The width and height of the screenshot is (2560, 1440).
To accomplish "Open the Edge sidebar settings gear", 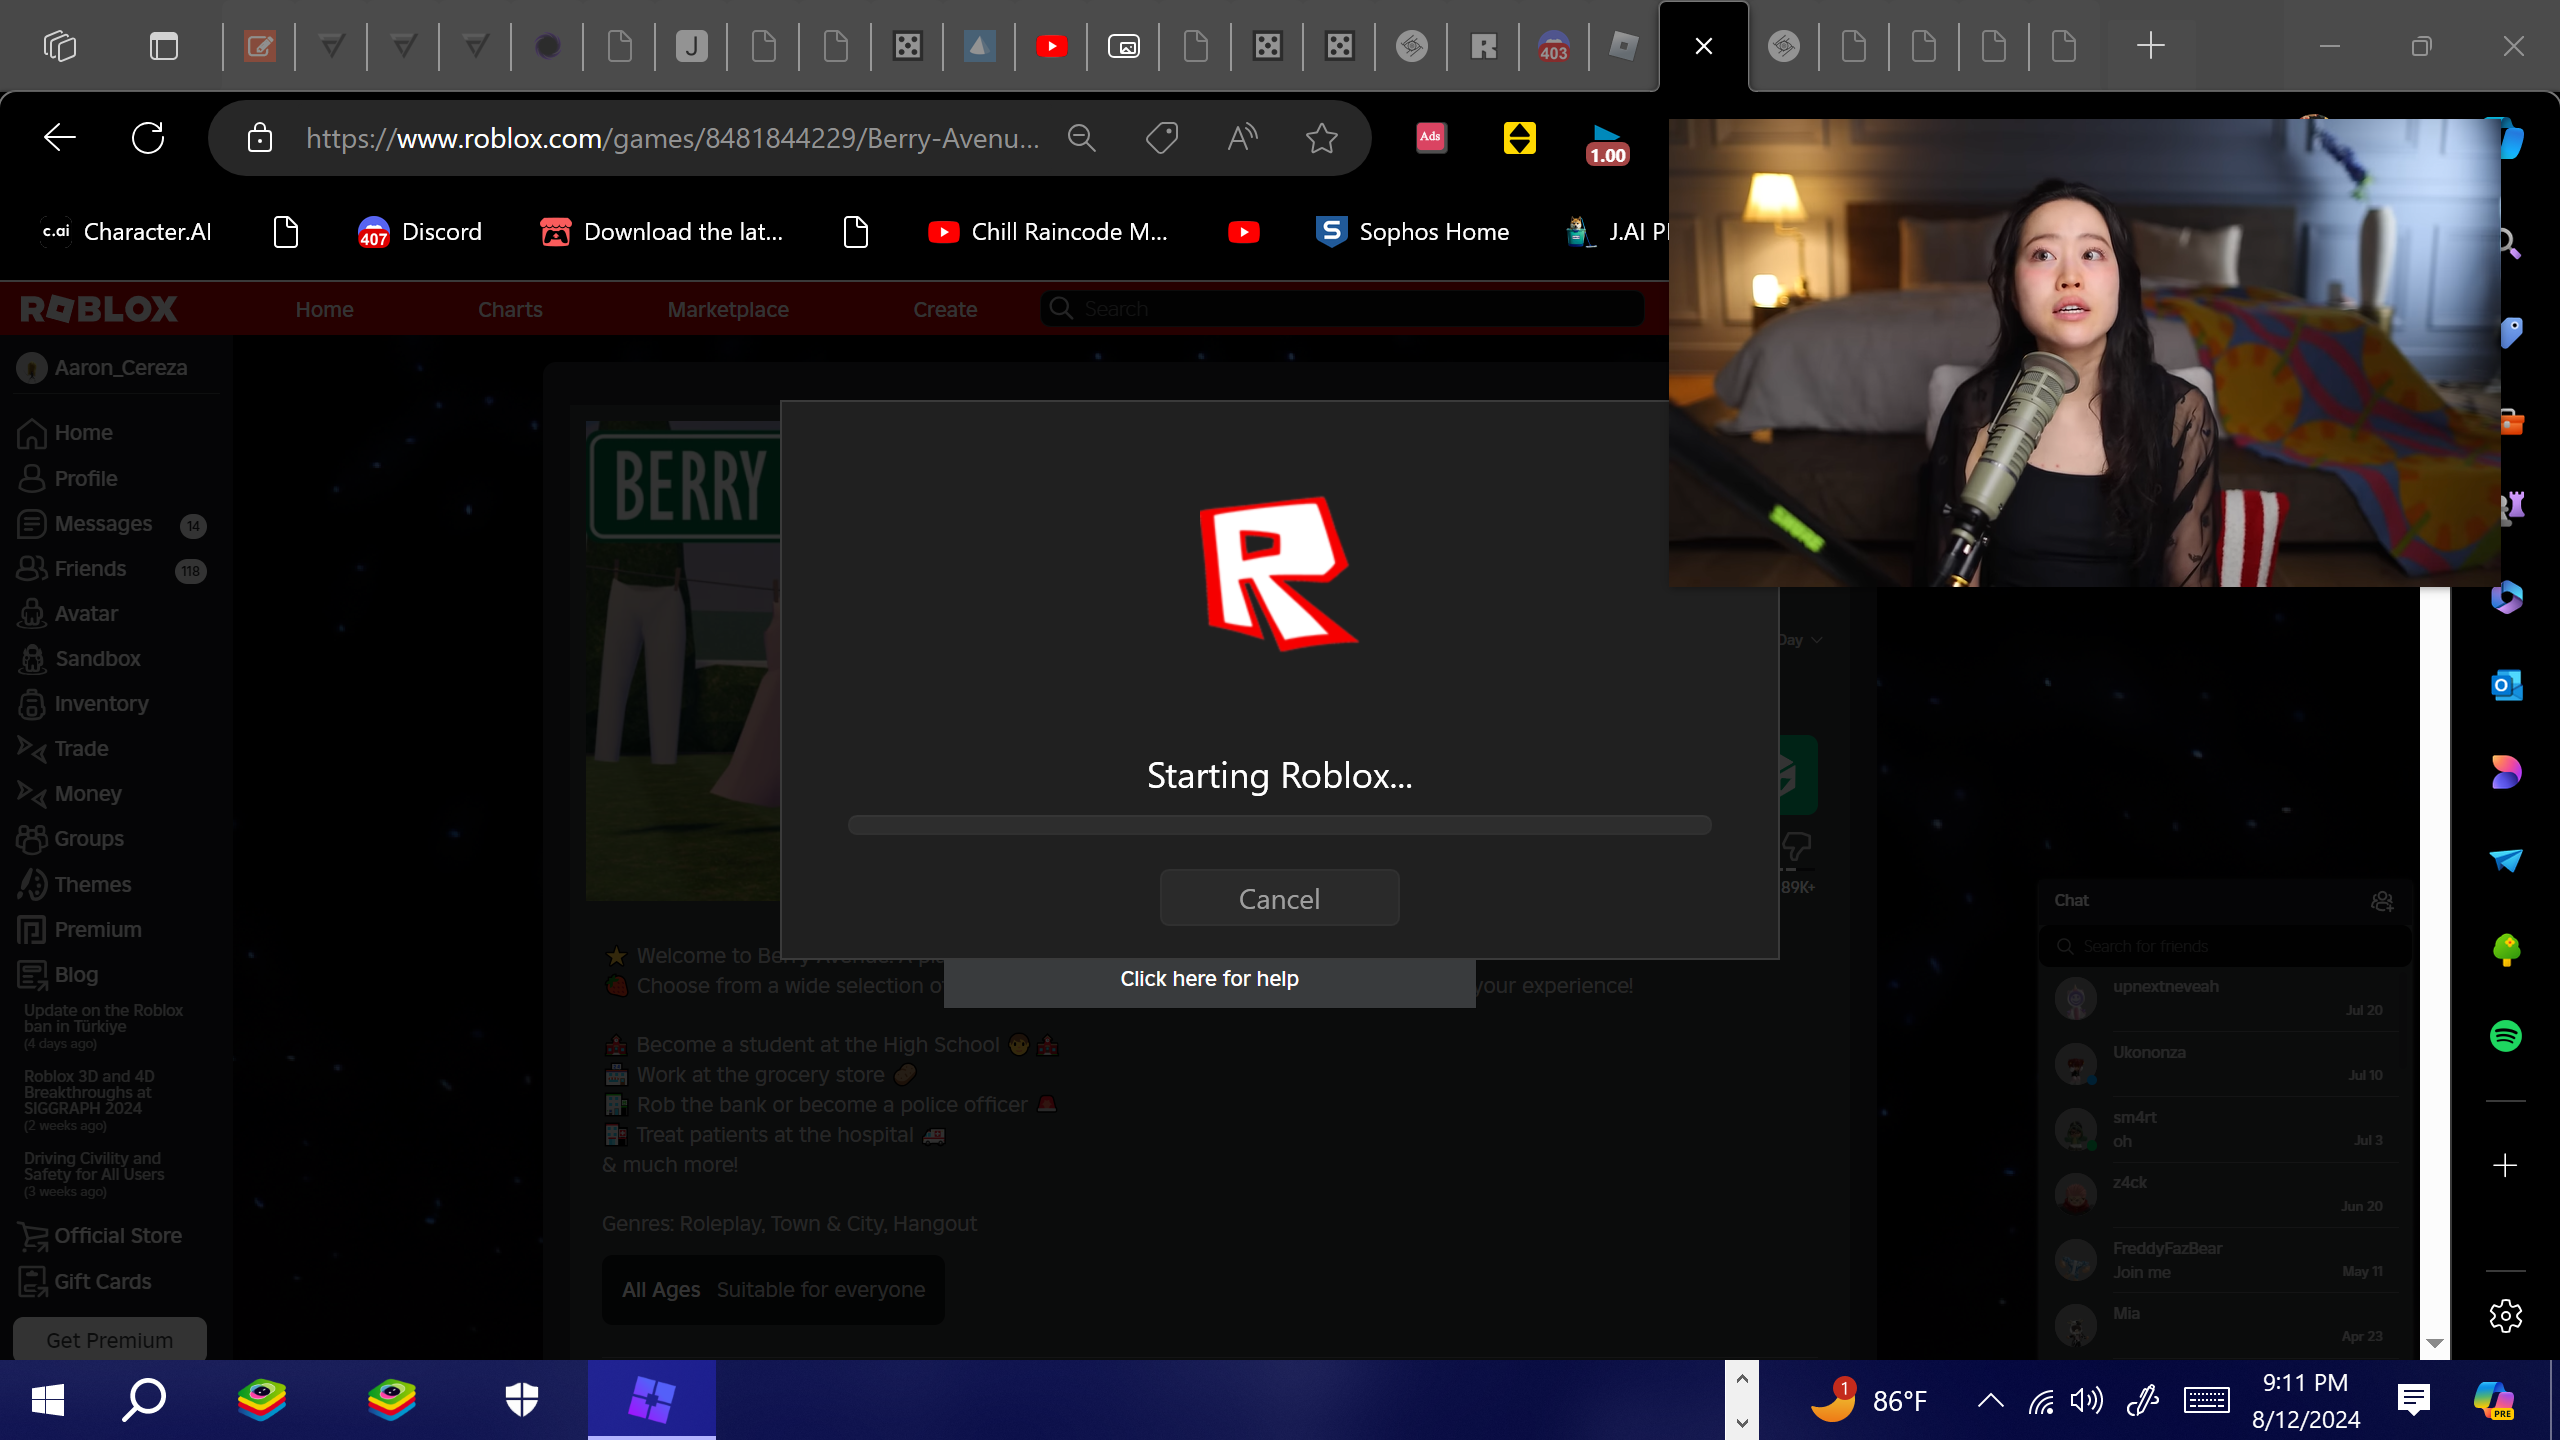I will (x=2505, y=1316).
